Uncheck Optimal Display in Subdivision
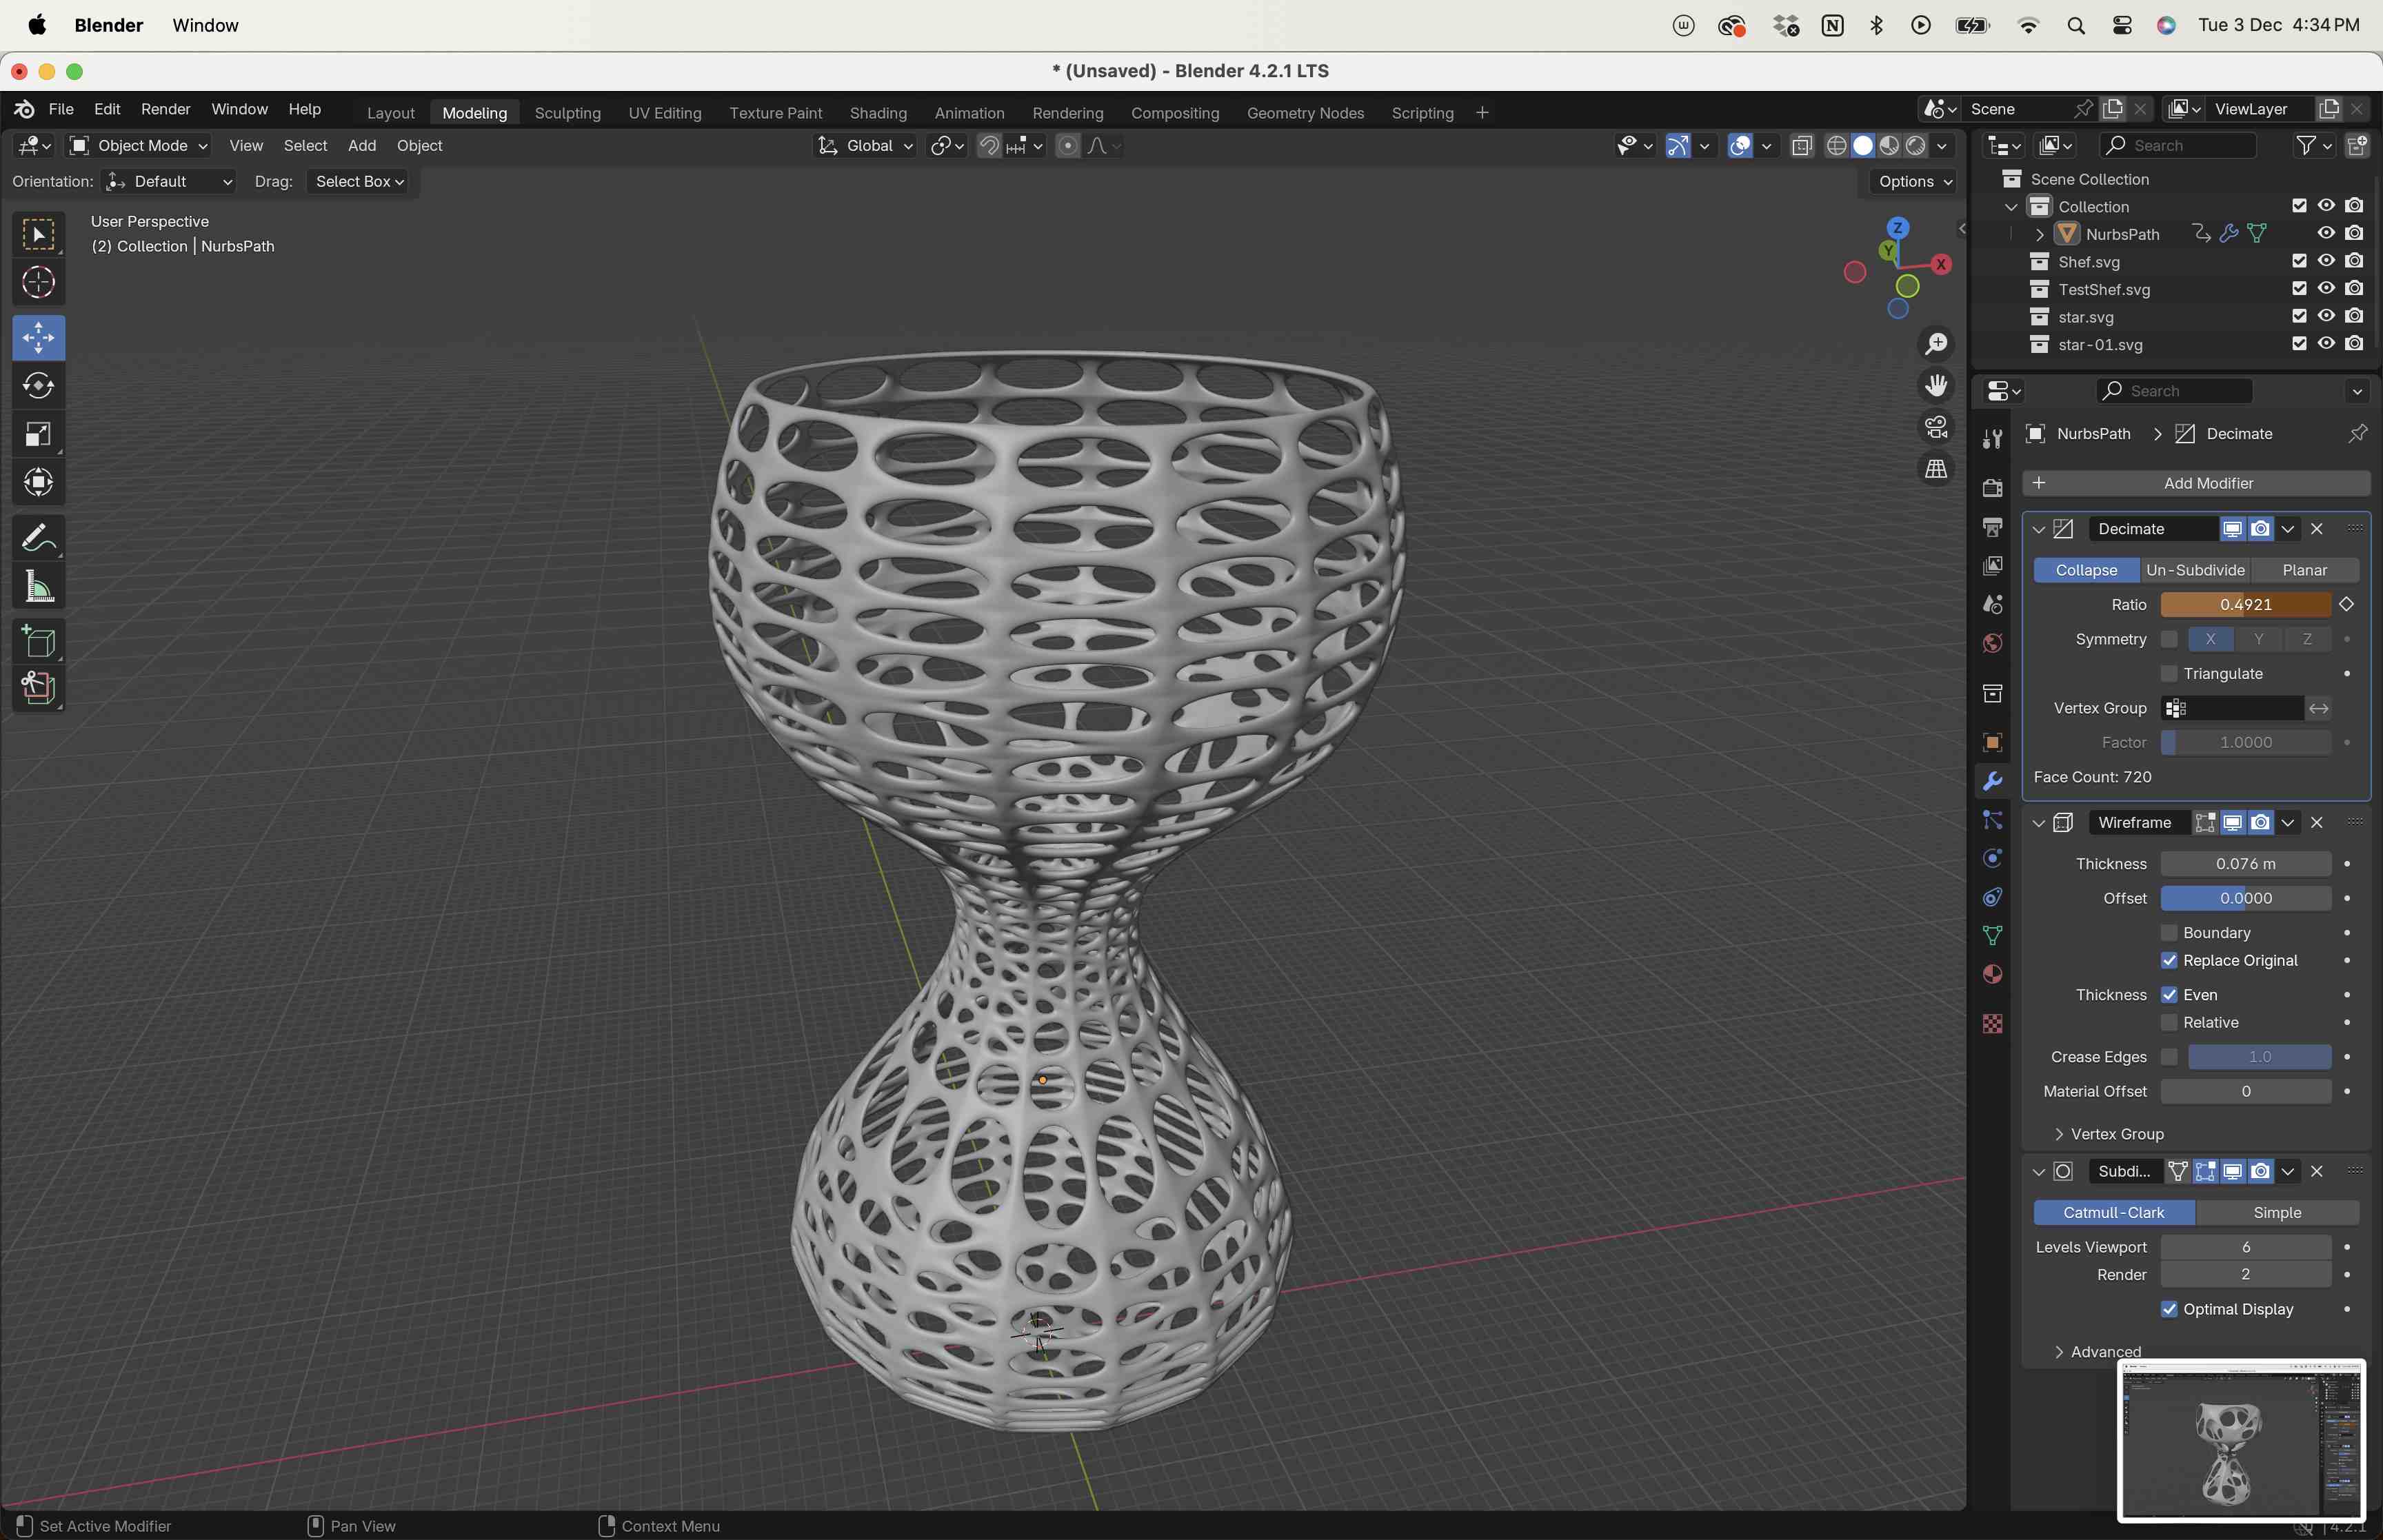The width and height of the screenshot is (2383, 1540). pos(2169,1310)
